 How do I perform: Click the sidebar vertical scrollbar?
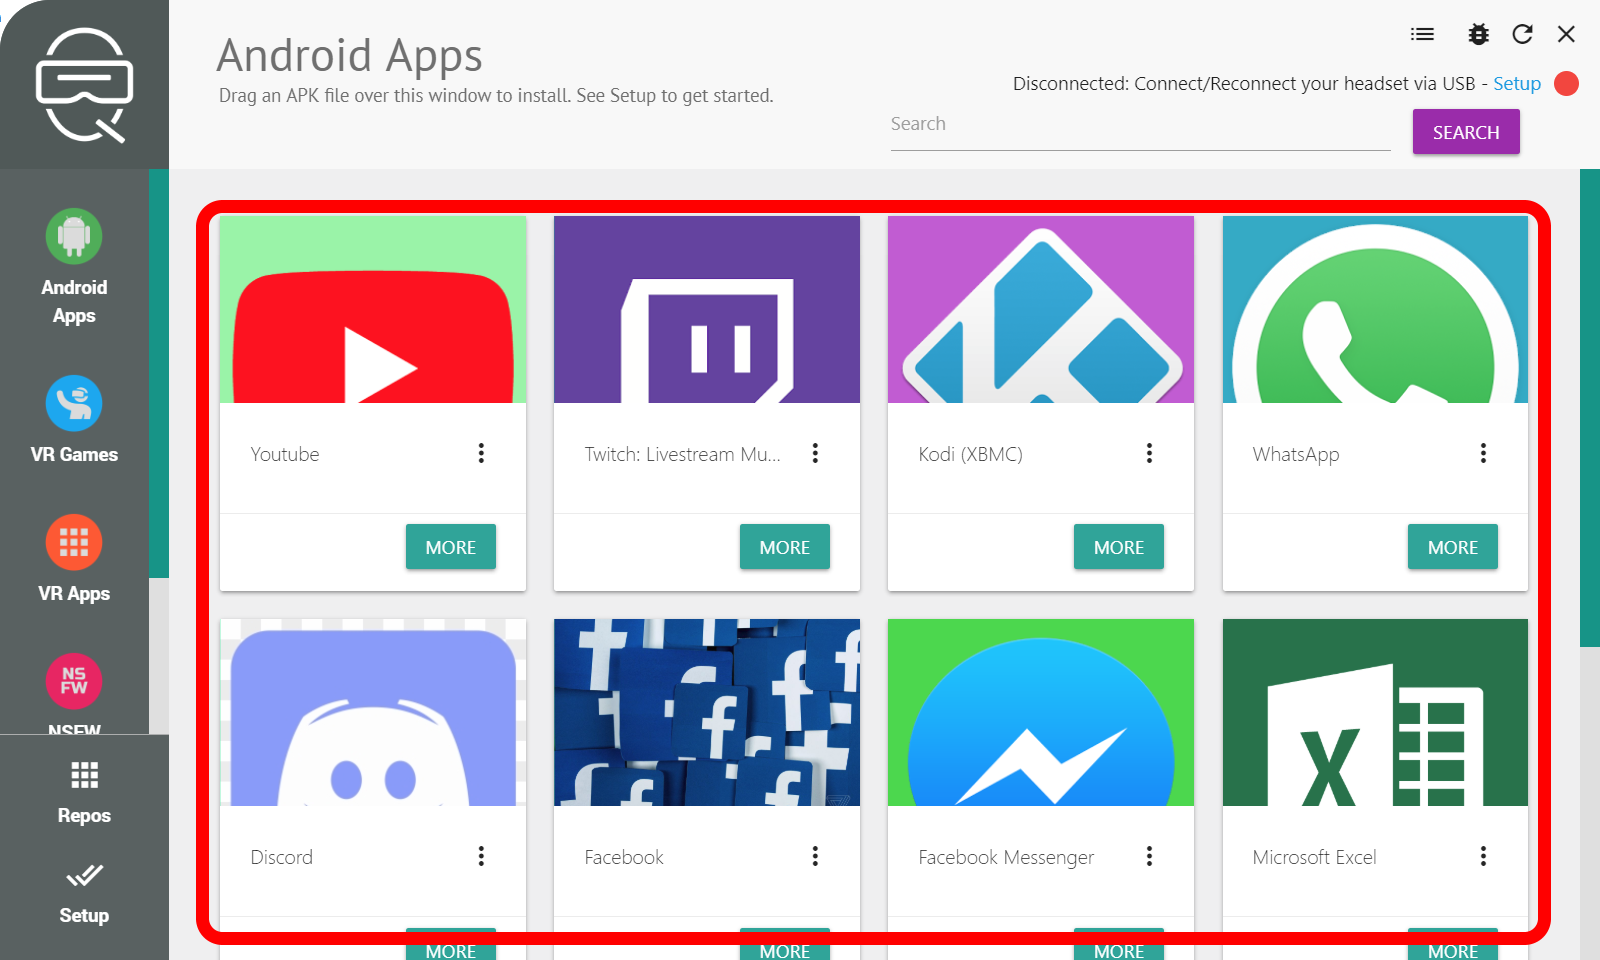pyautogui.click(x=158, y=373)
